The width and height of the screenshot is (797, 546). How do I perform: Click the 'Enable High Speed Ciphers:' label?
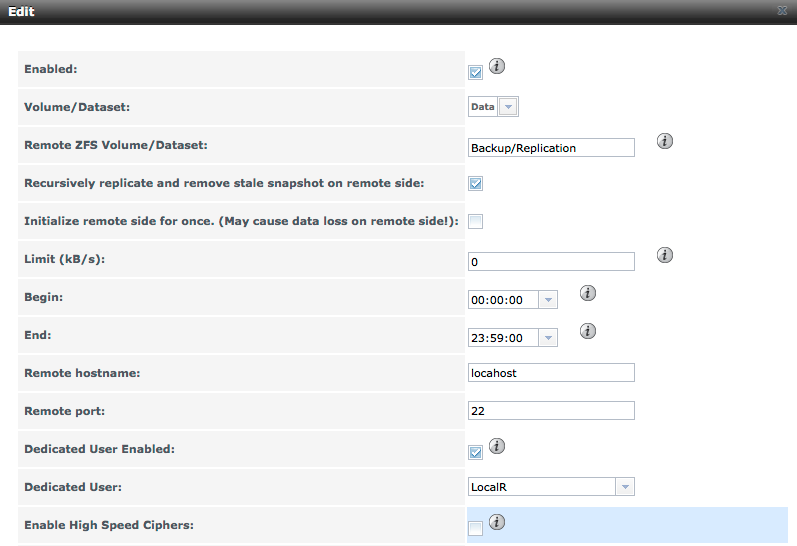[x=109, y=525]
